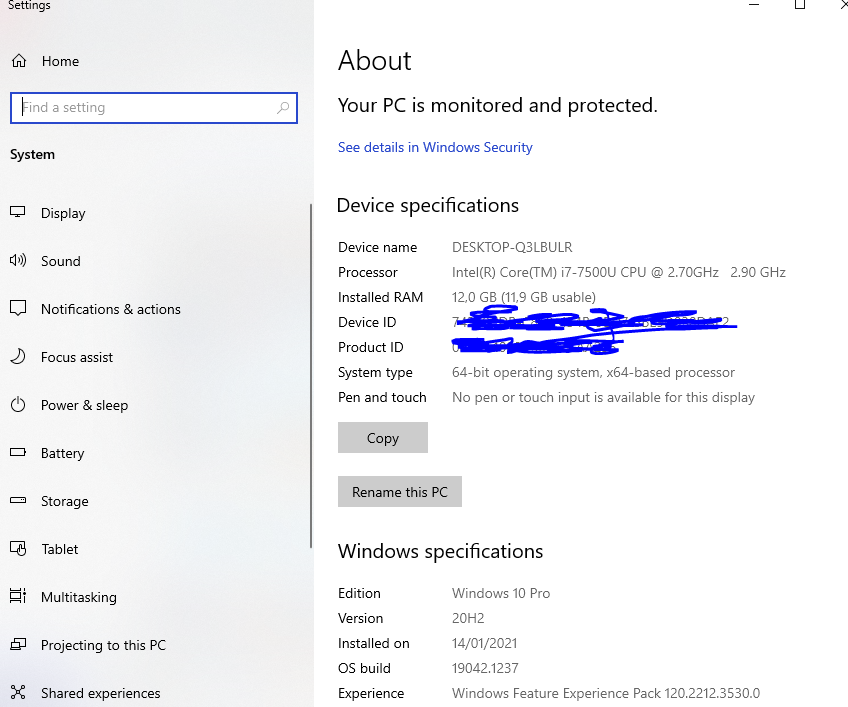Click the Copy button
The width and height of the screenshot is (848, 707).
pyautogui.click(x=383, y=438)
